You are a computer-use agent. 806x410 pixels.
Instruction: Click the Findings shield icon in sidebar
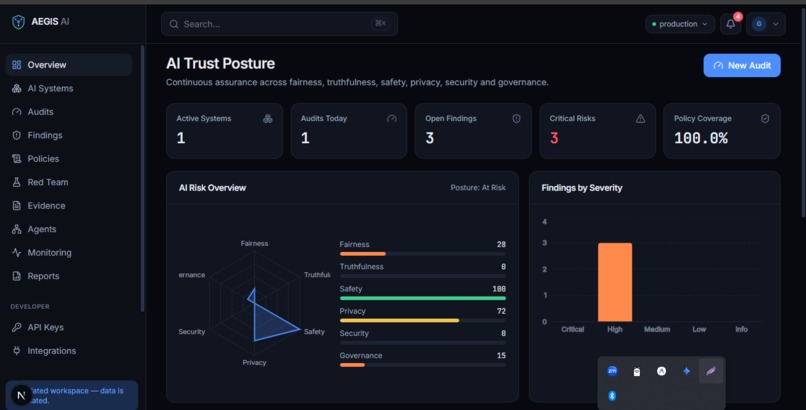click(16, 135)
